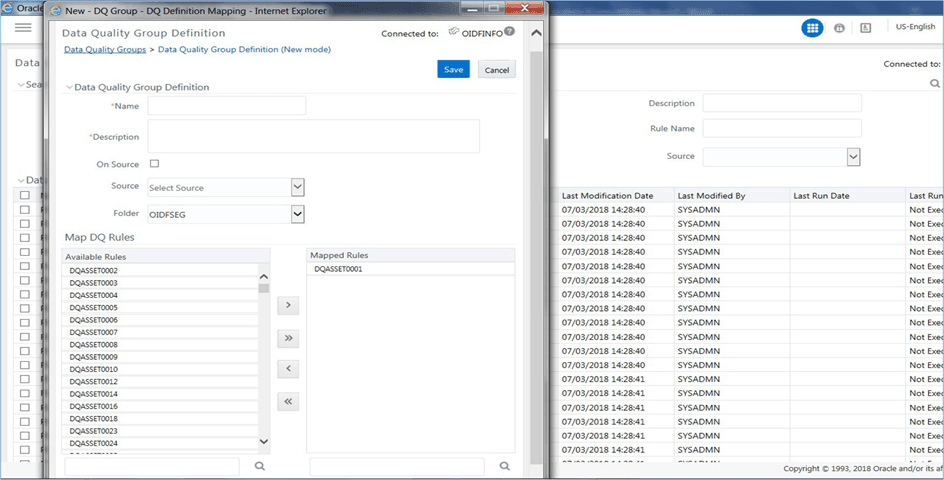Click the Mapped Rules search magnifier
The height and width of the screenshot is (480, 944).
pyautogui.click(x=505, y=466)
